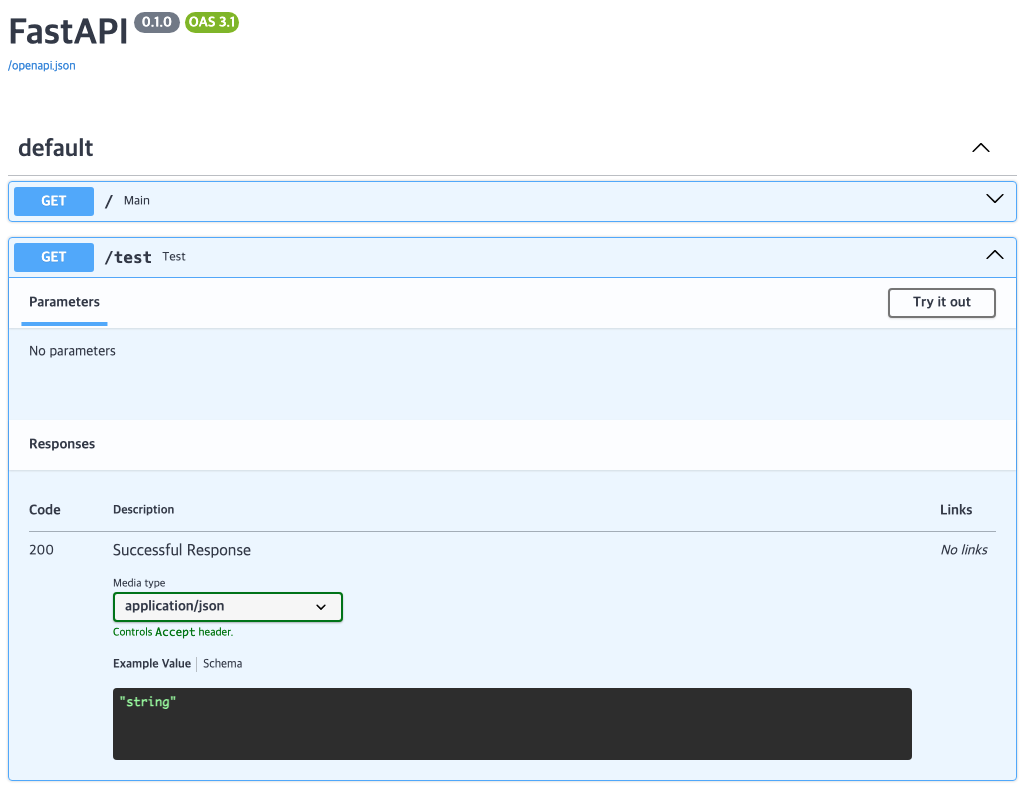Viewport: 1028px width, 792px height.
Task: Click the Code column header
Action: pyautogui.click(x=45, y=510)
